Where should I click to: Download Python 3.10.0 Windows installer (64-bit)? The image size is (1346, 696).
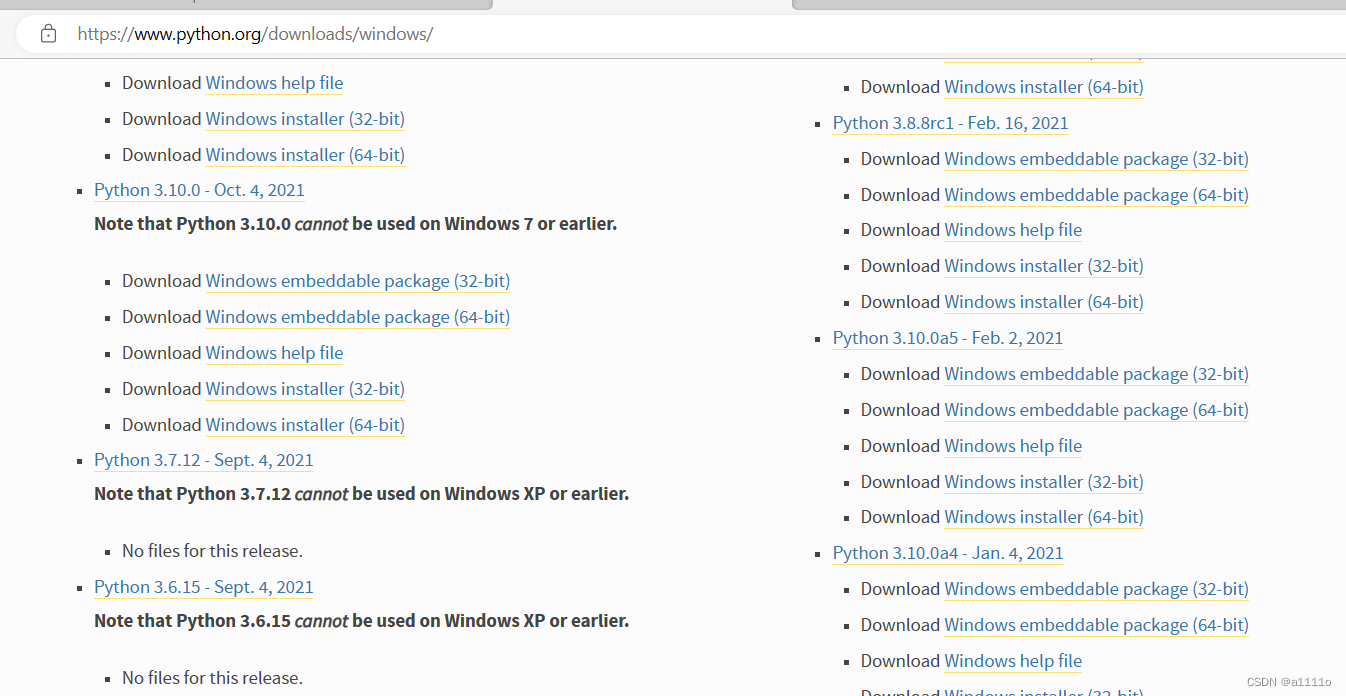click(305, 425)
